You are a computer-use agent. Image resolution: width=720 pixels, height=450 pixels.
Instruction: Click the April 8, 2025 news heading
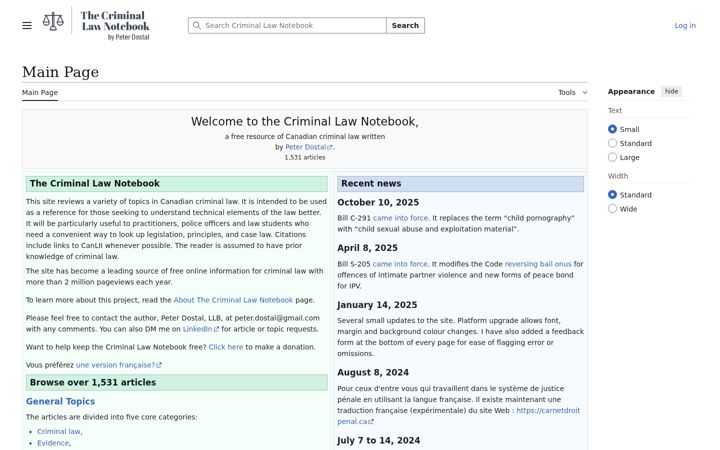pos(367,248)
